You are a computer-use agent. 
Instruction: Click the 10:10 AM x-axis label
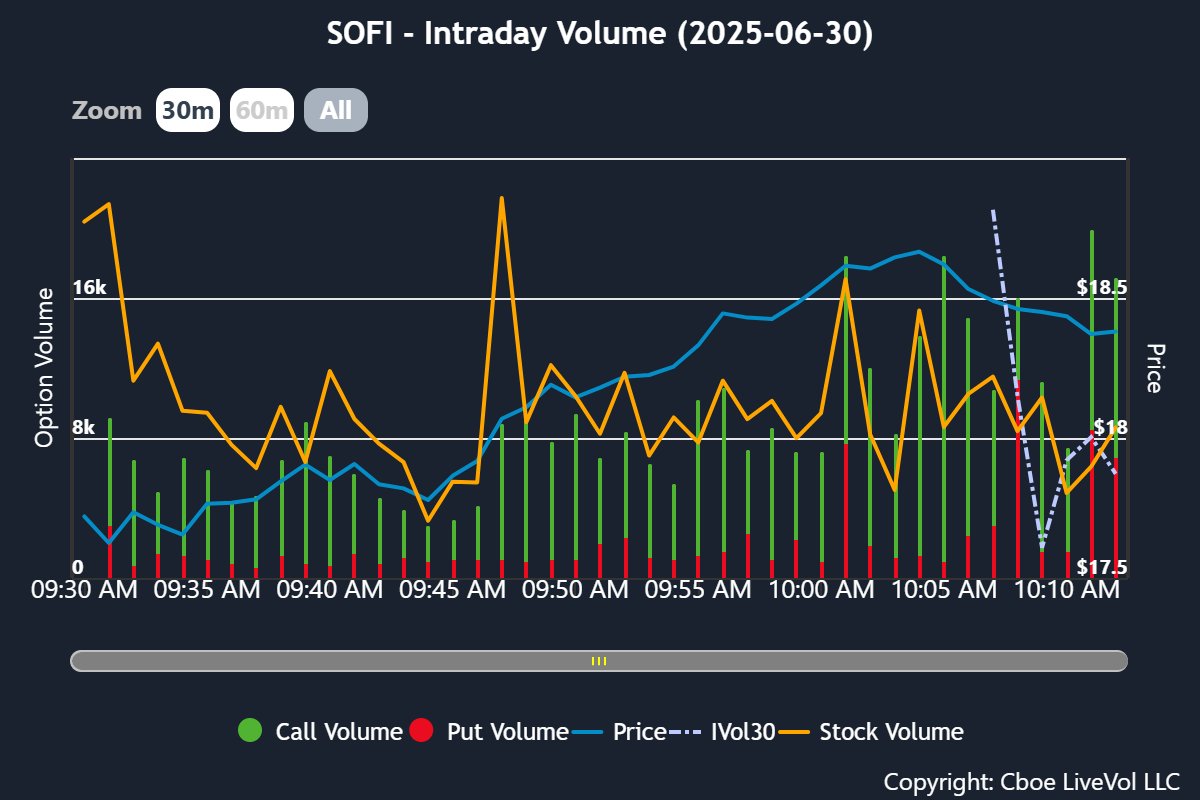click(x=1066, y=590)
